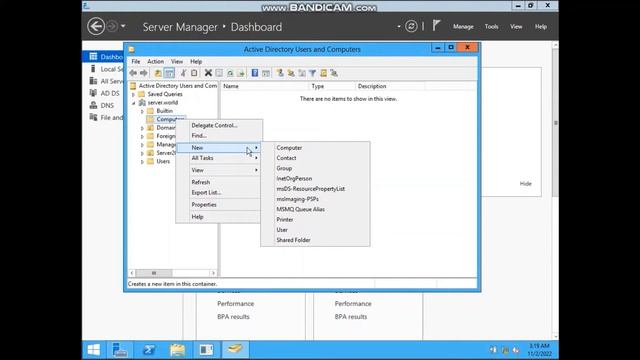This screenshot has width=640, height=360.
Task: Open the File menu in ADUC
Action: (136, 61)
